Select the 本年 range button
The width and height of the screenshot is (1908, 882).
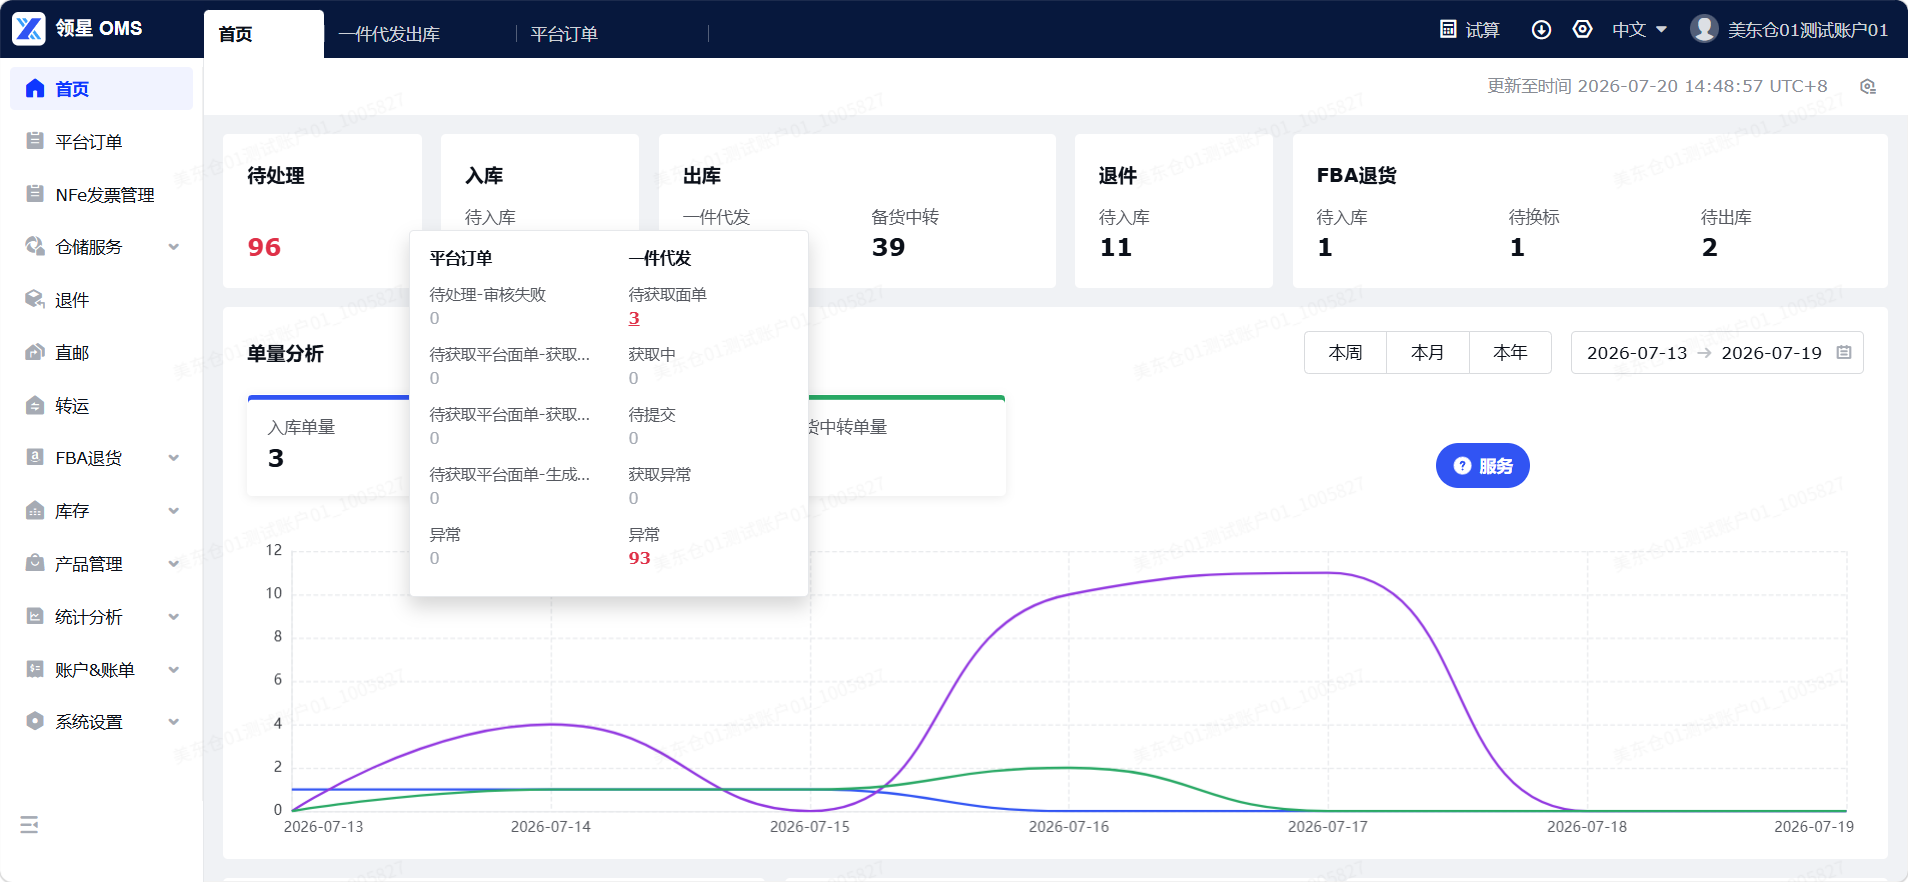tap(1510, 353)
